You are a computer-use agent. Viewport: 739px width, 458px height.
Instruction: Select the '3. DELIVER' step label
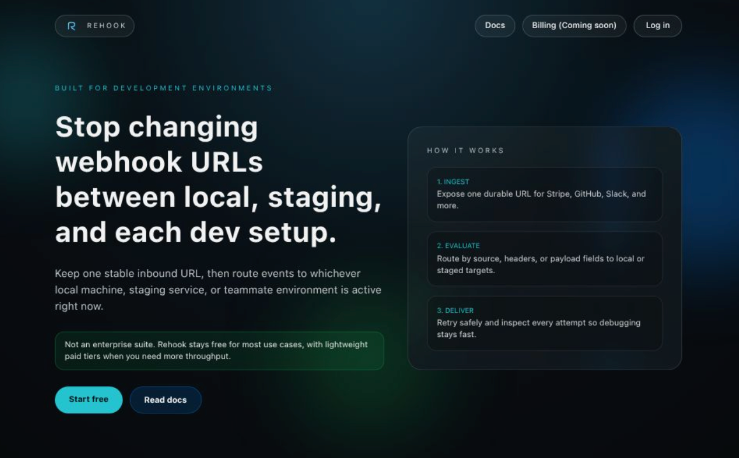(x=456, y=311)
